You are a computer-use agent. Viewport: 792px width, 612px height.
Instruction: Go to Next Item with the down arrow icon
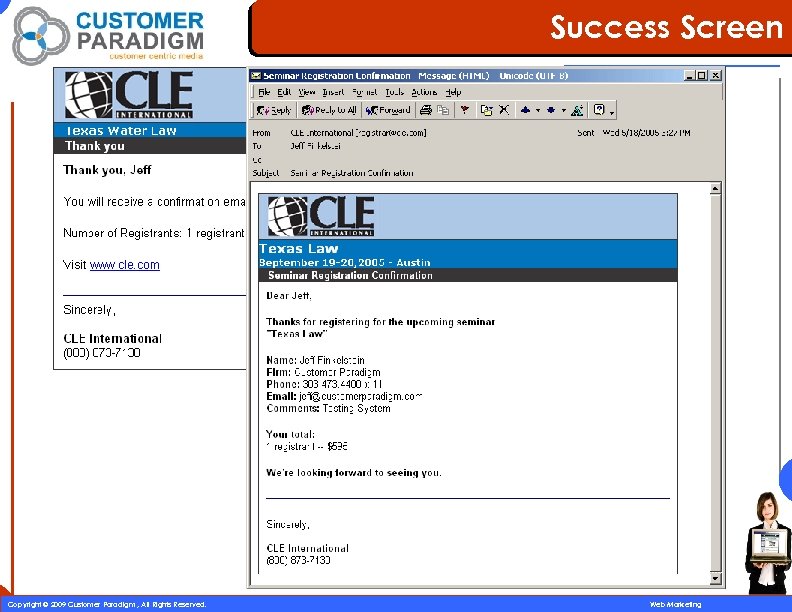[551, 110]
